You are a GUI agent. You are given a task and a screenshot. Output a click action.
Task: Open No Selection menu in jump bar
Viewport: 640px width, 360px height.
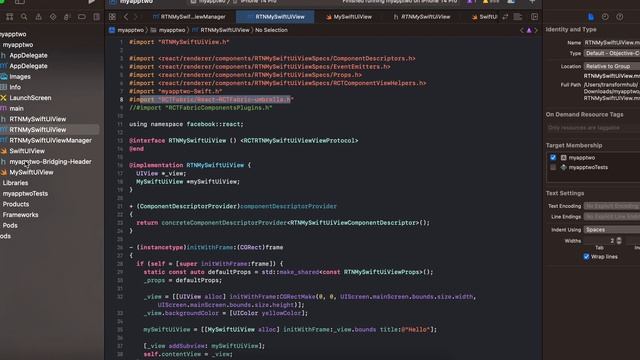click(x=271, y=30)
